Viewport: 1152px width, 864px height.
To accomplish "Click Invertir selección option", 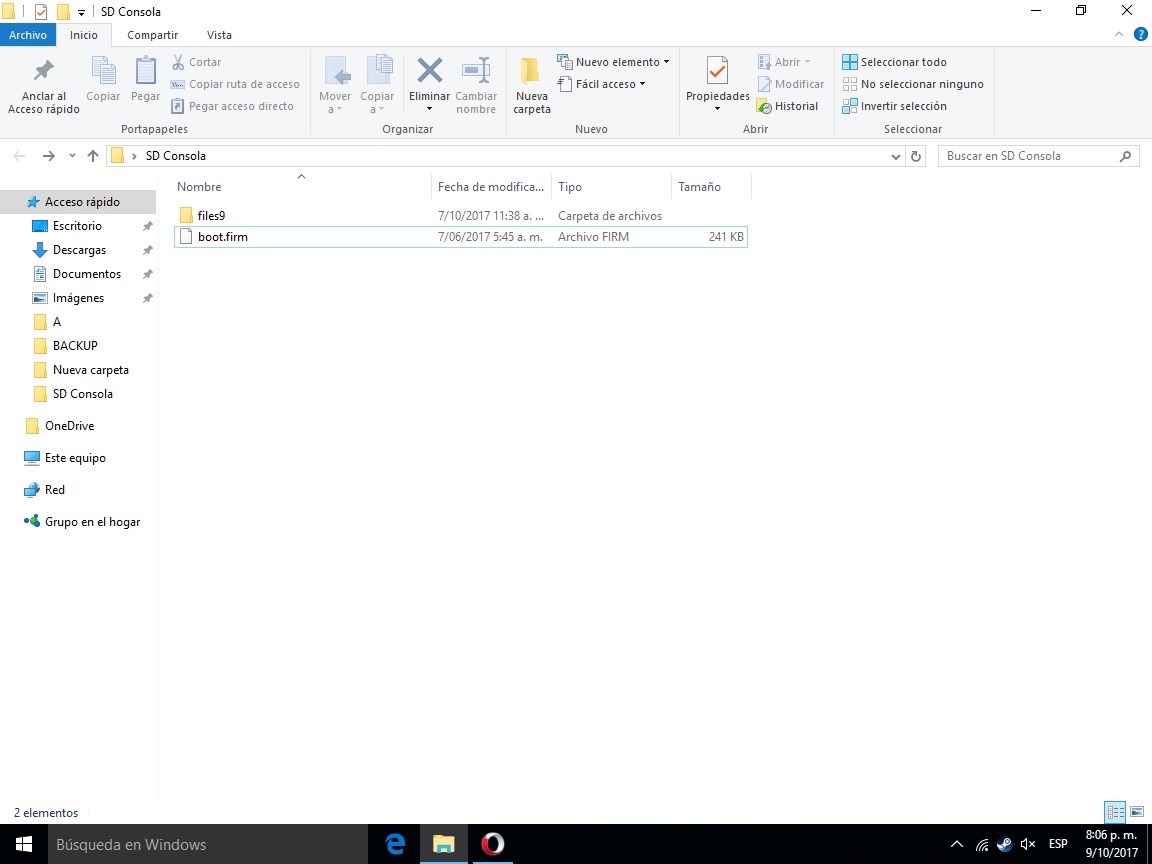I will (x=895, y=106).
